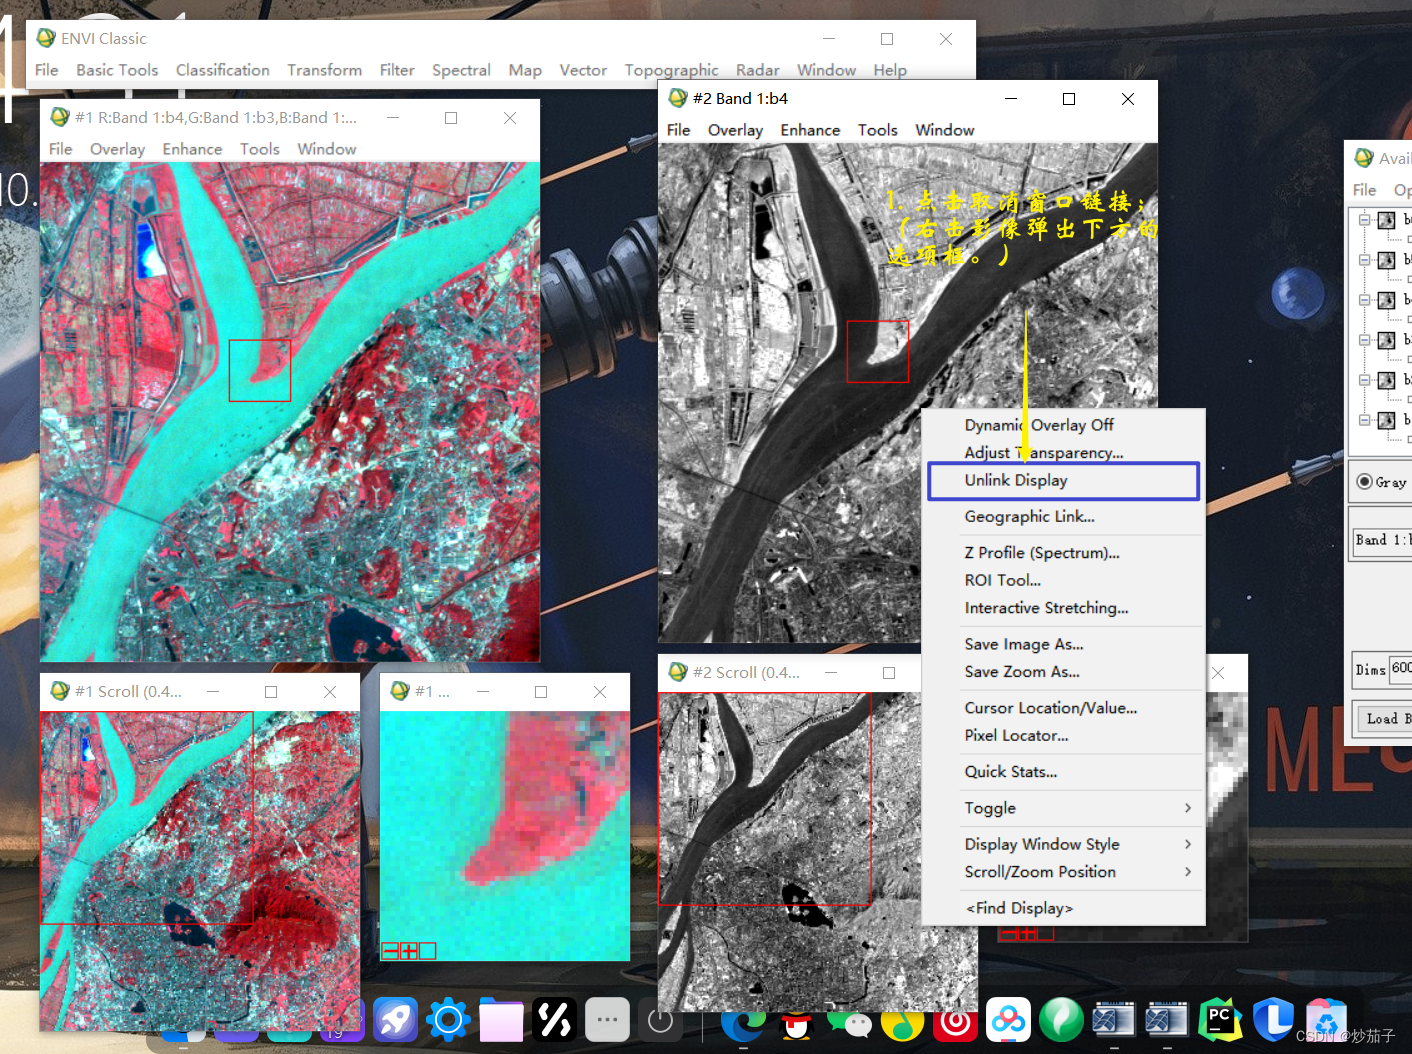Click the power button icon in dock
Viewport: 1412px width, 1054px height.
point(660,1020)
